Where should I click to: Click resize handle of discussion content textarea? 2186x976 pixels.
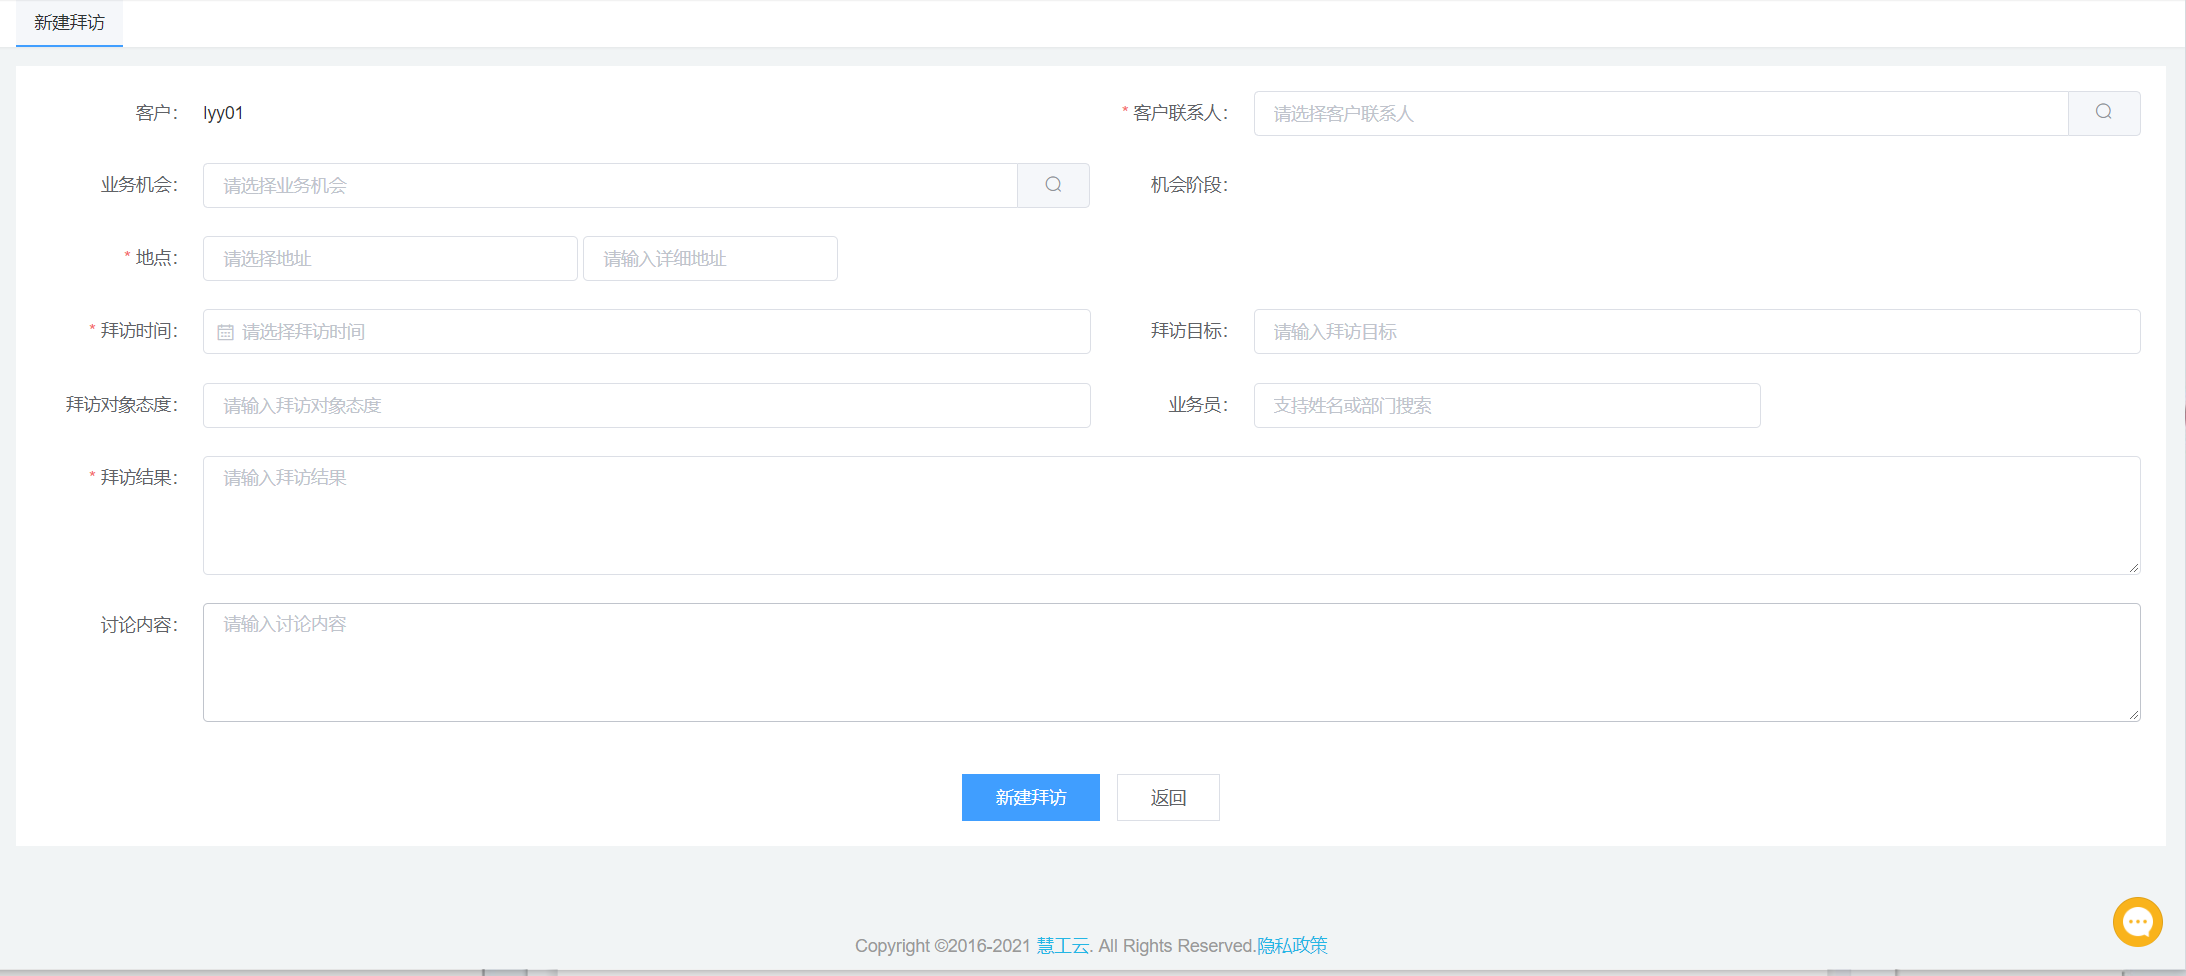pos(2133,714)
